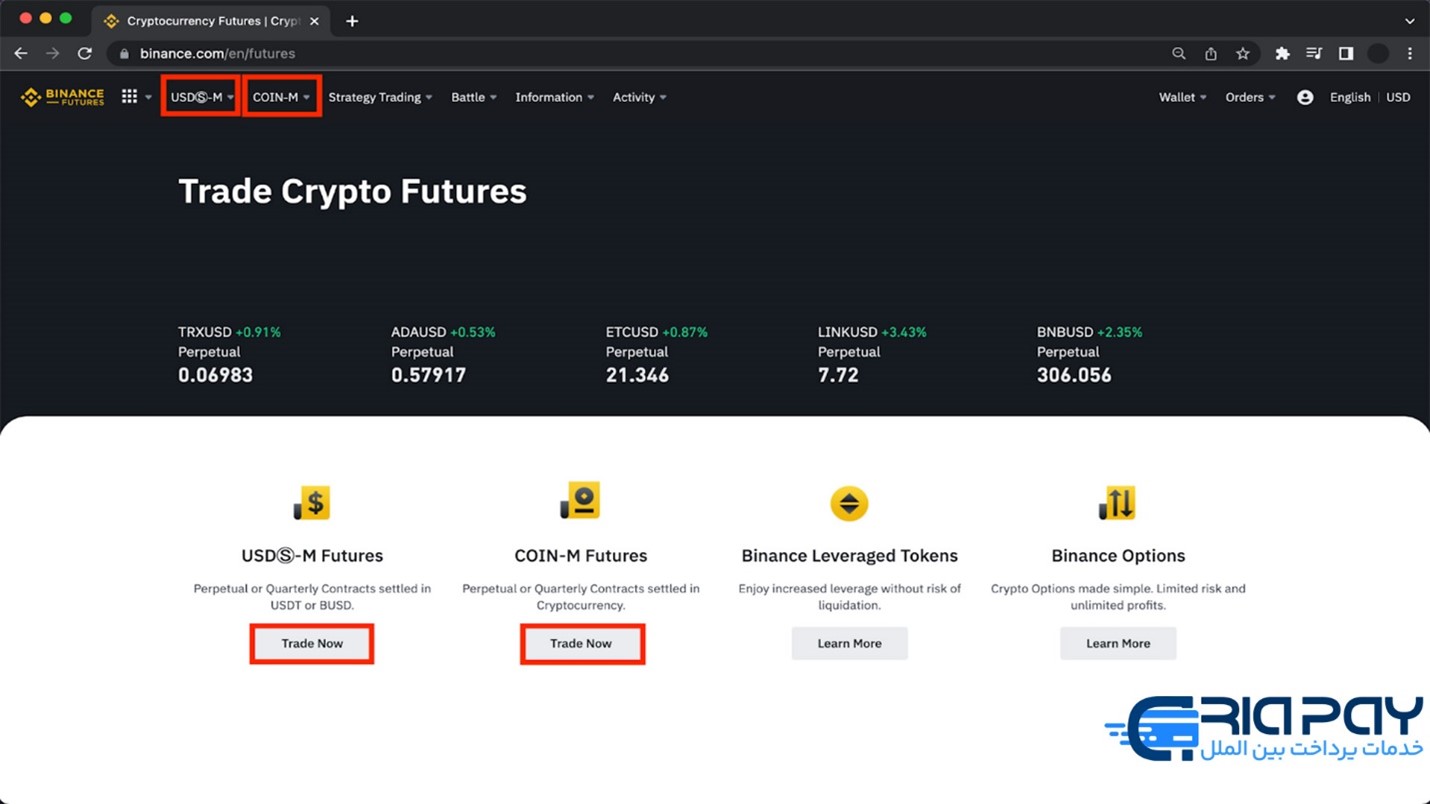
Task: Click the Binance Leveraged Tokens heading
Action: [850, 556]
